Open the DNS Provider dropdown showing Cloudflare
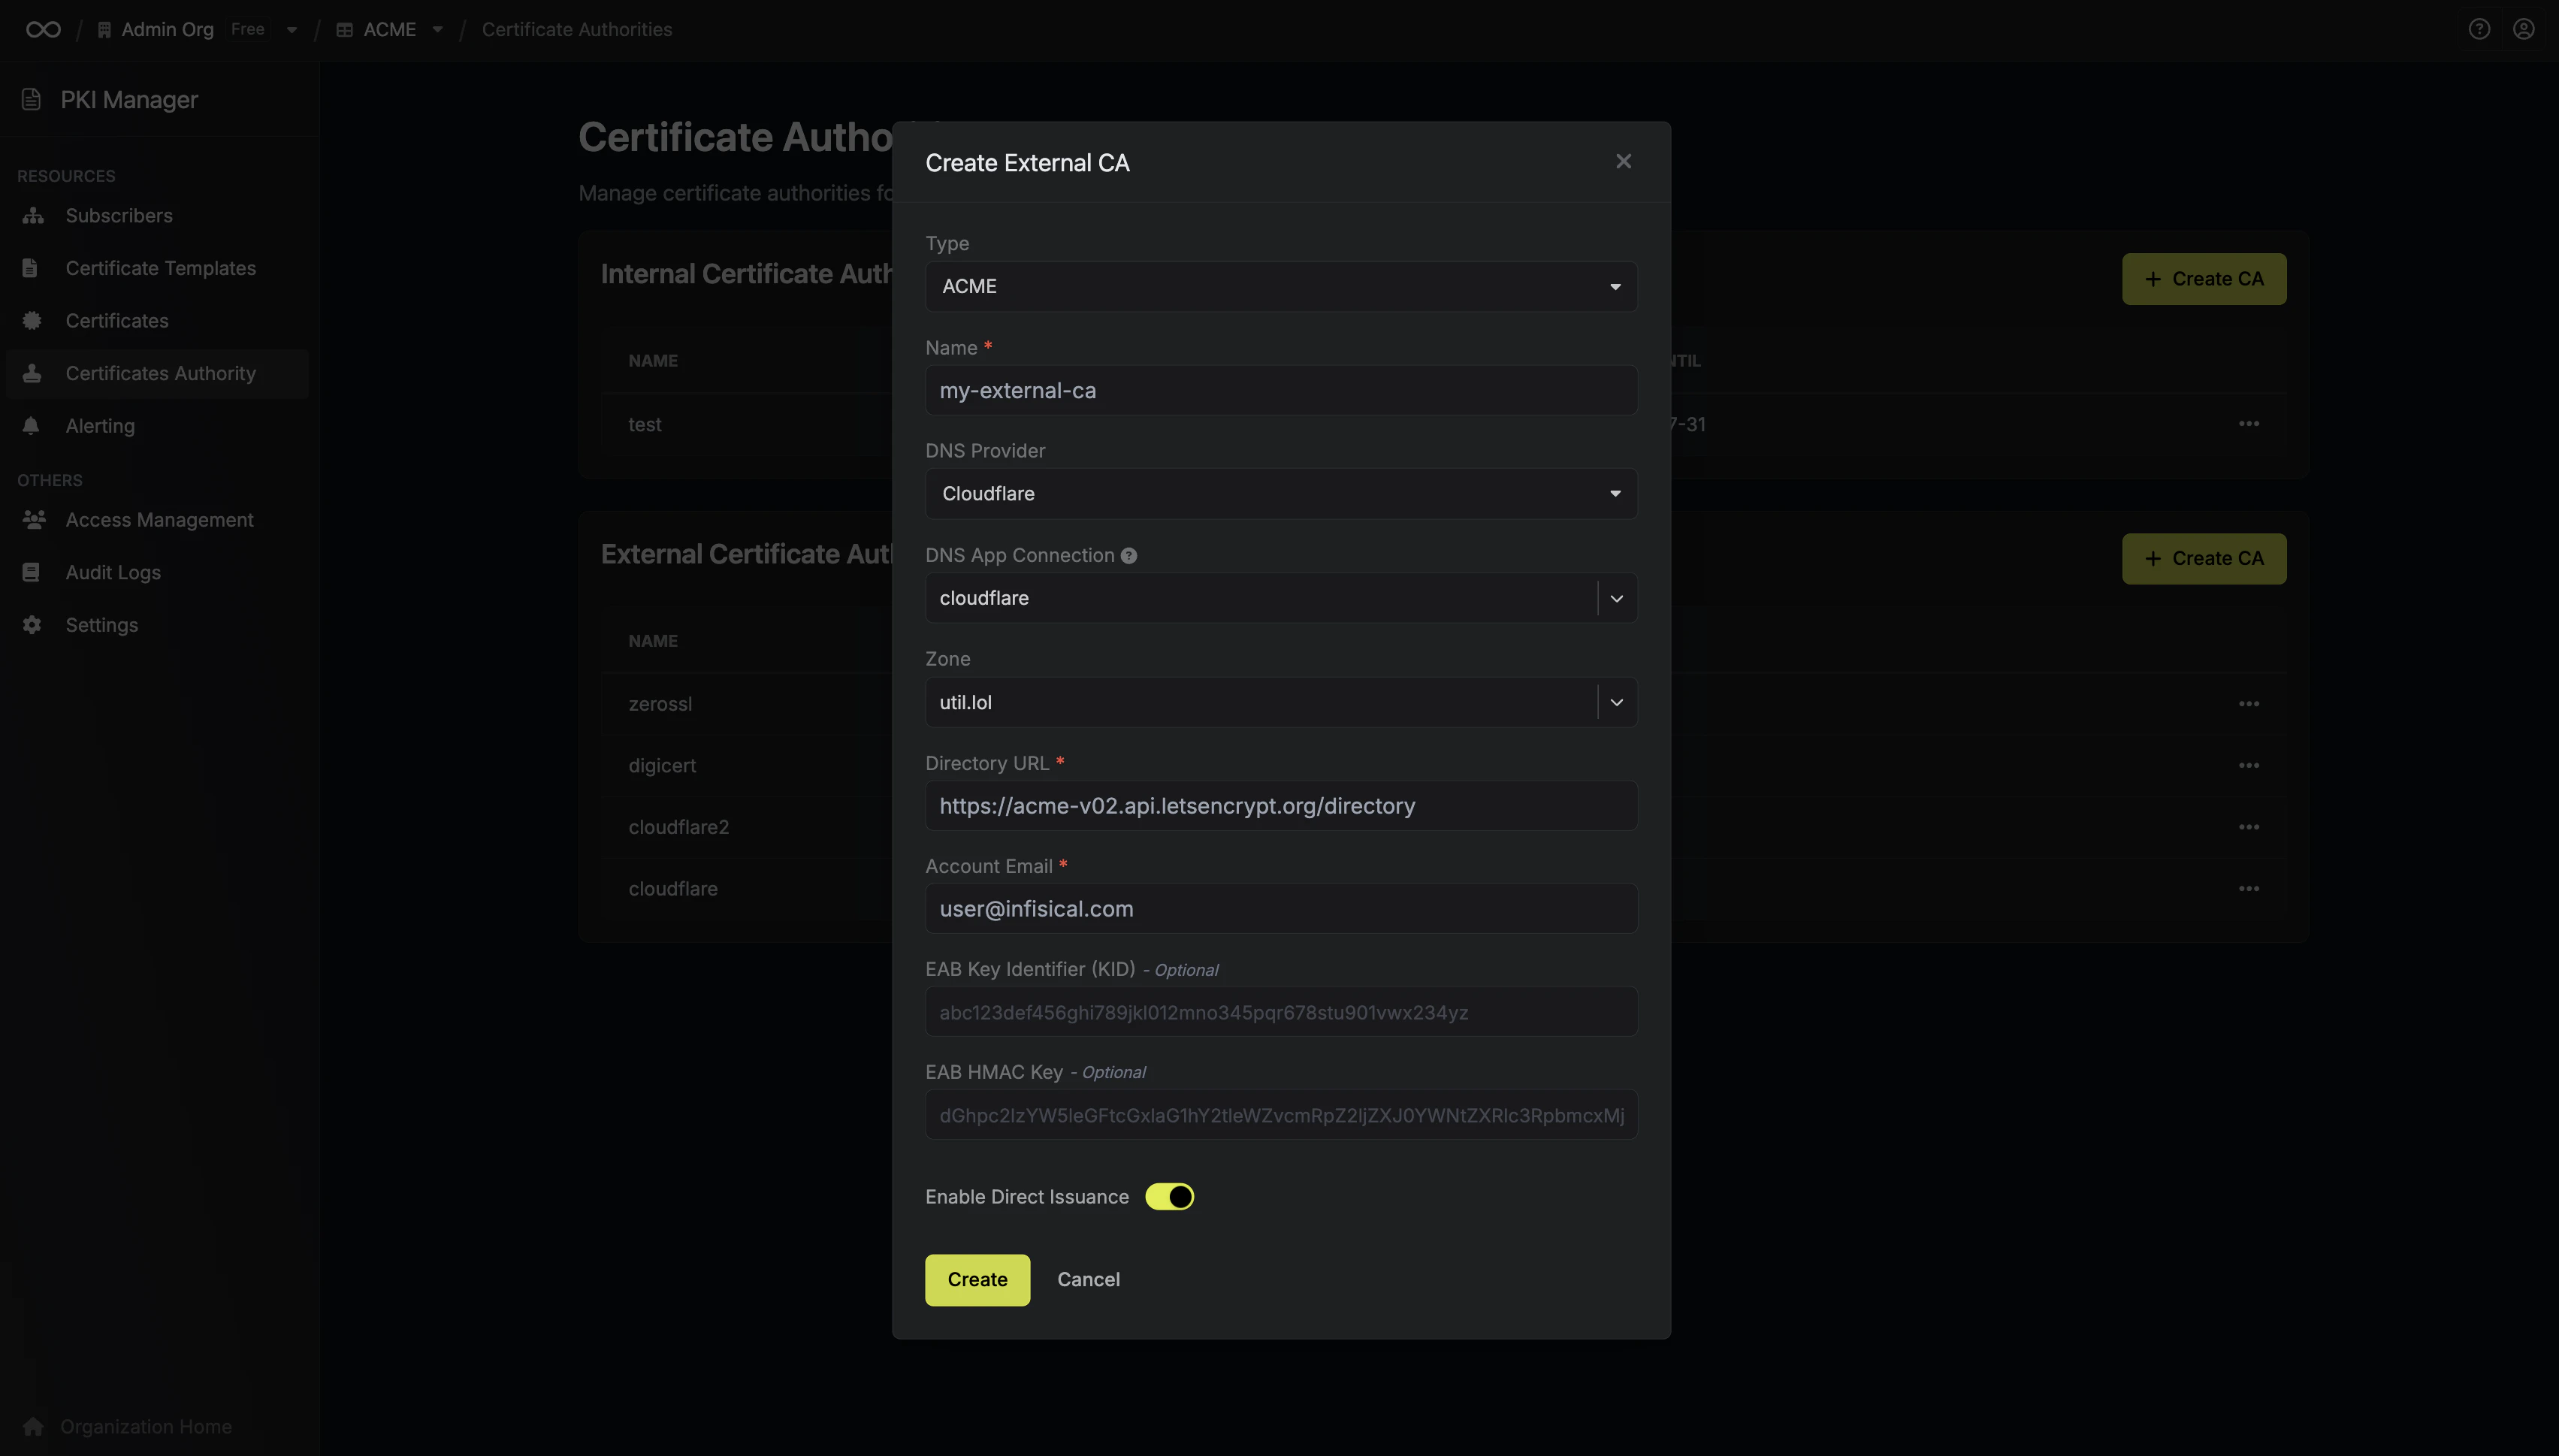 pyautogui.click(x=1281, y=493)
